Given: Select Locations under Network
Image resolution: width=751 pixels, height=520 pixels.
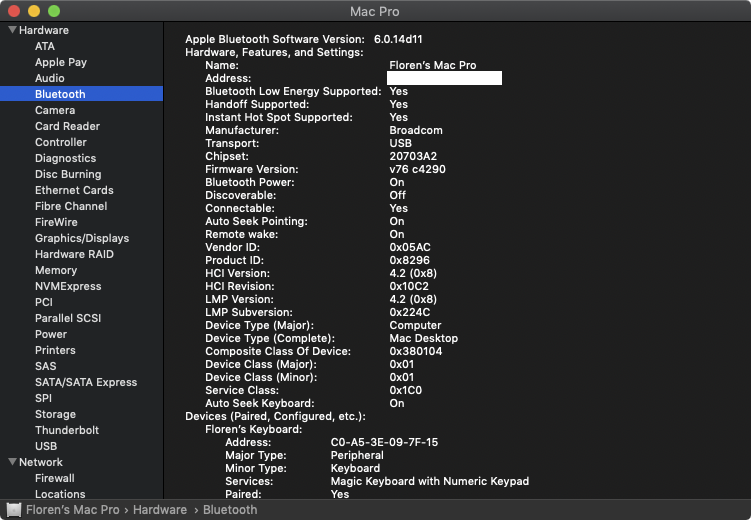Looking at the screenshot, I should coord(60,494).
